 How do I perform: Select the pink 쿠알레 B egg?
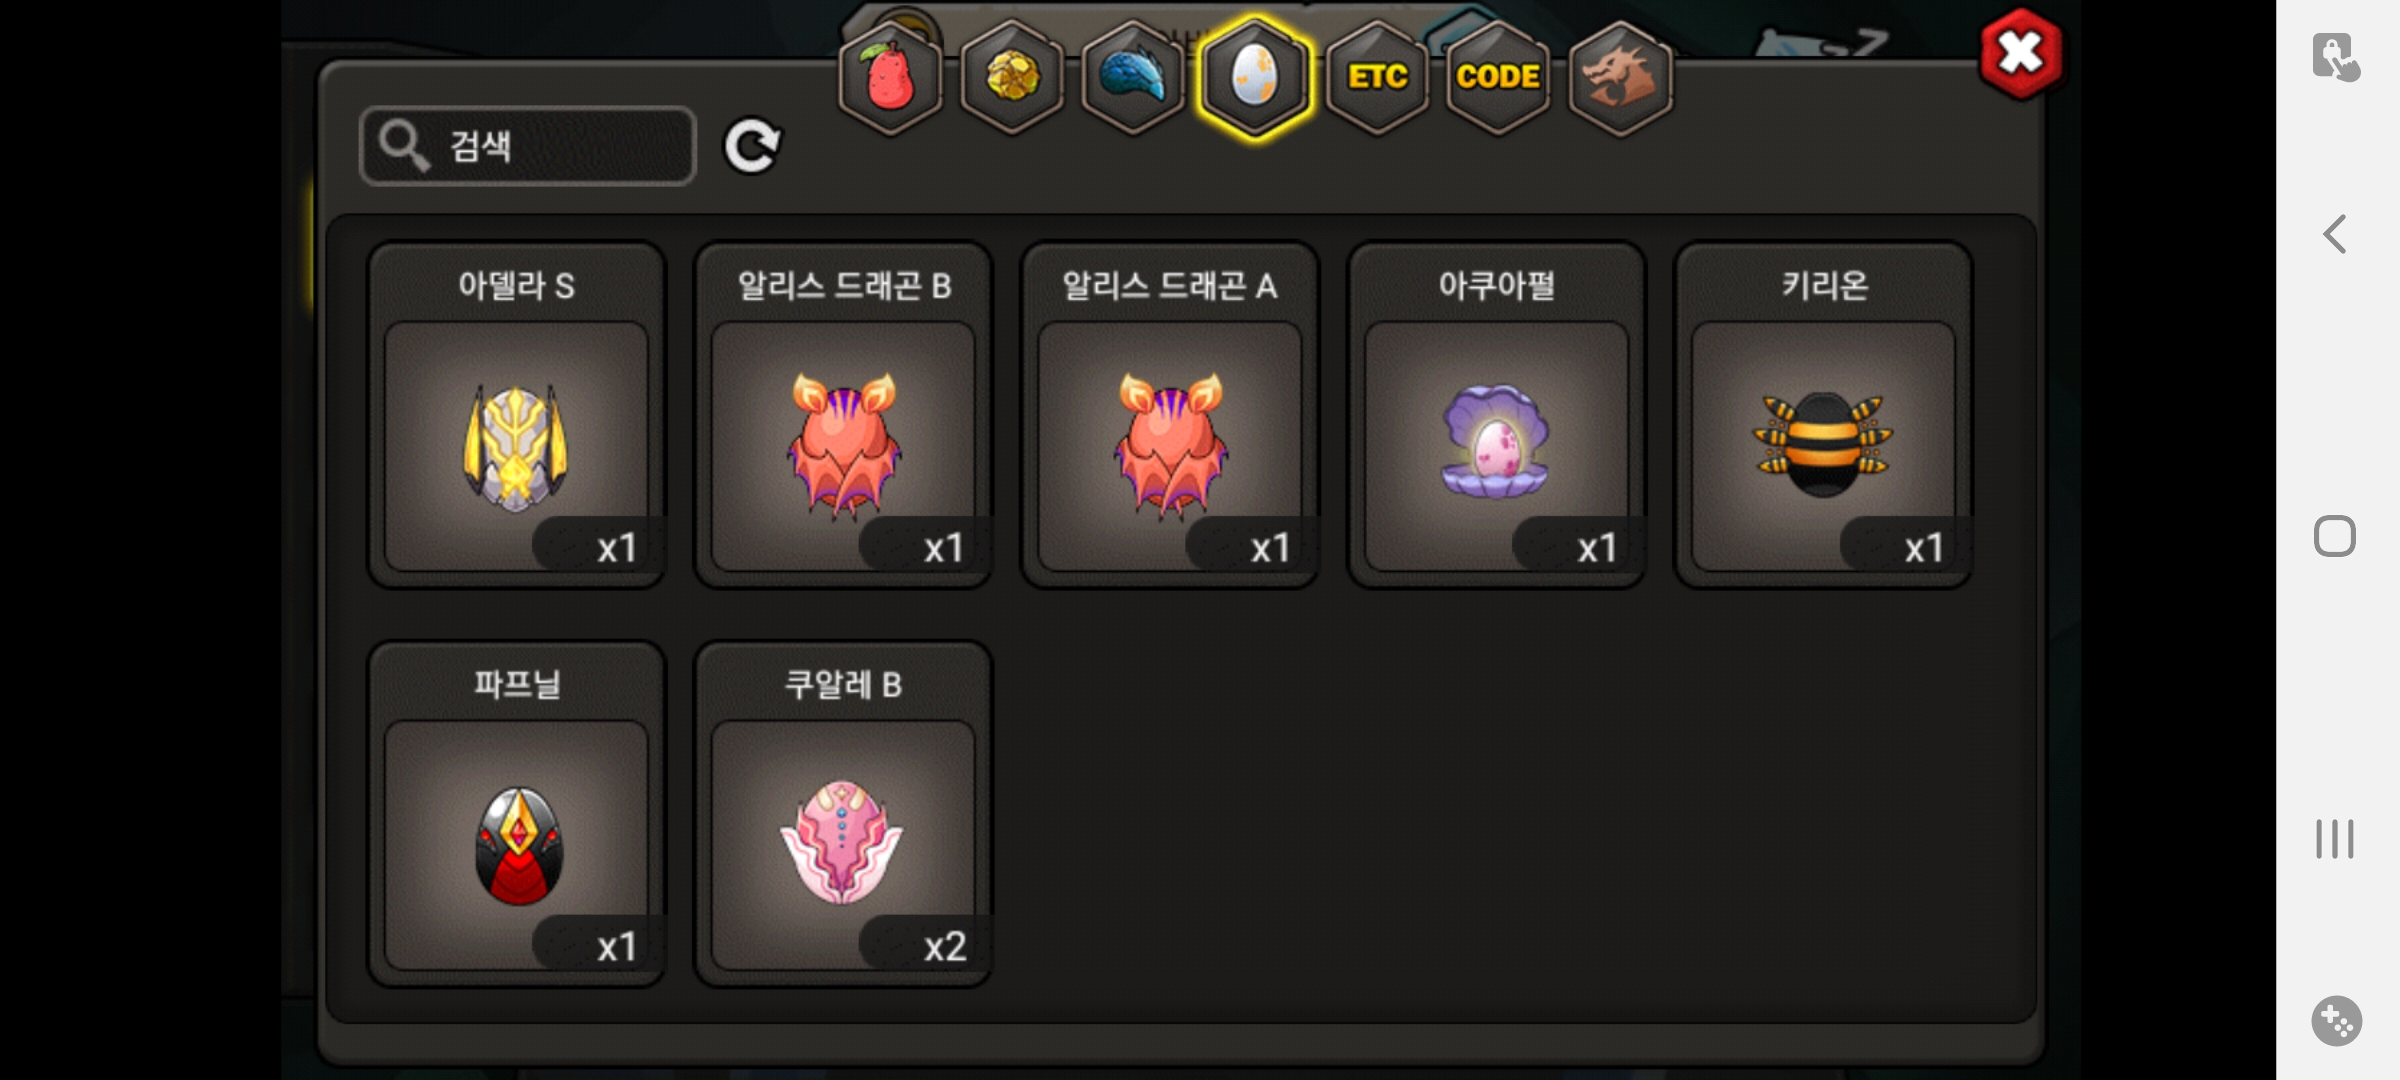point(843,814)
